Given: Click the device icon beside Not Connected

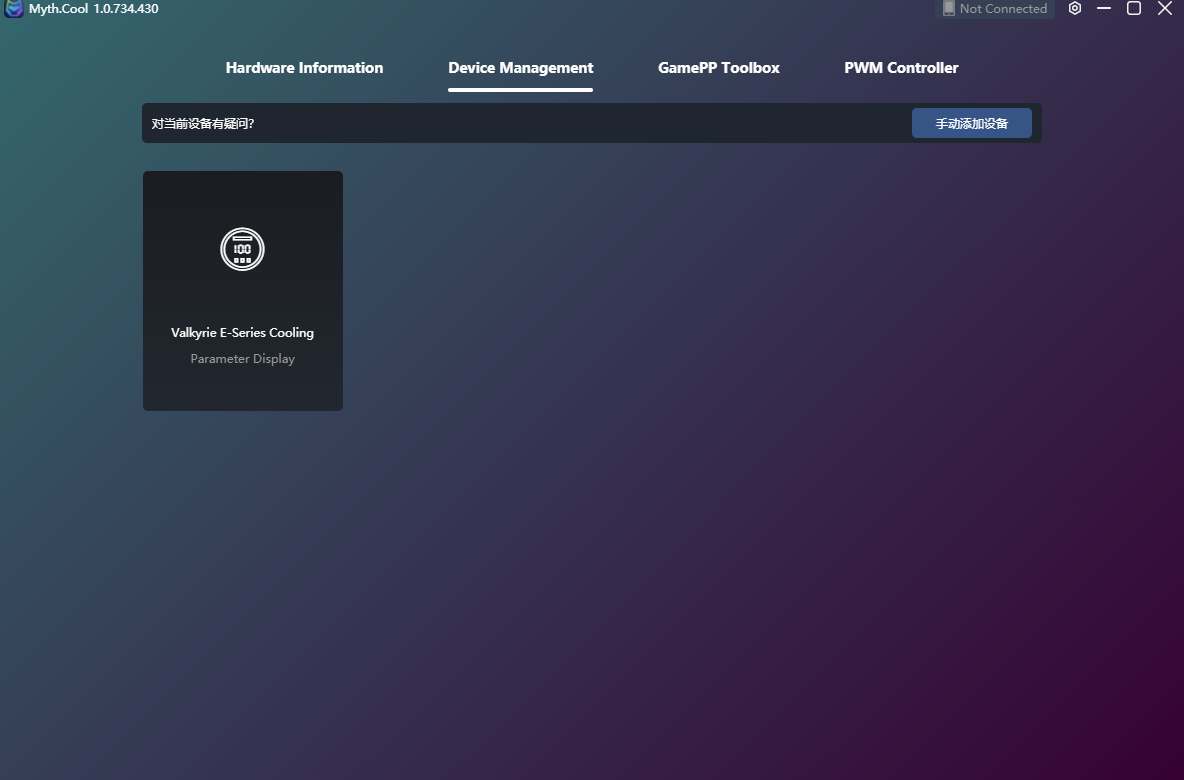Looking at the screenshot, I should coord(948,8).
